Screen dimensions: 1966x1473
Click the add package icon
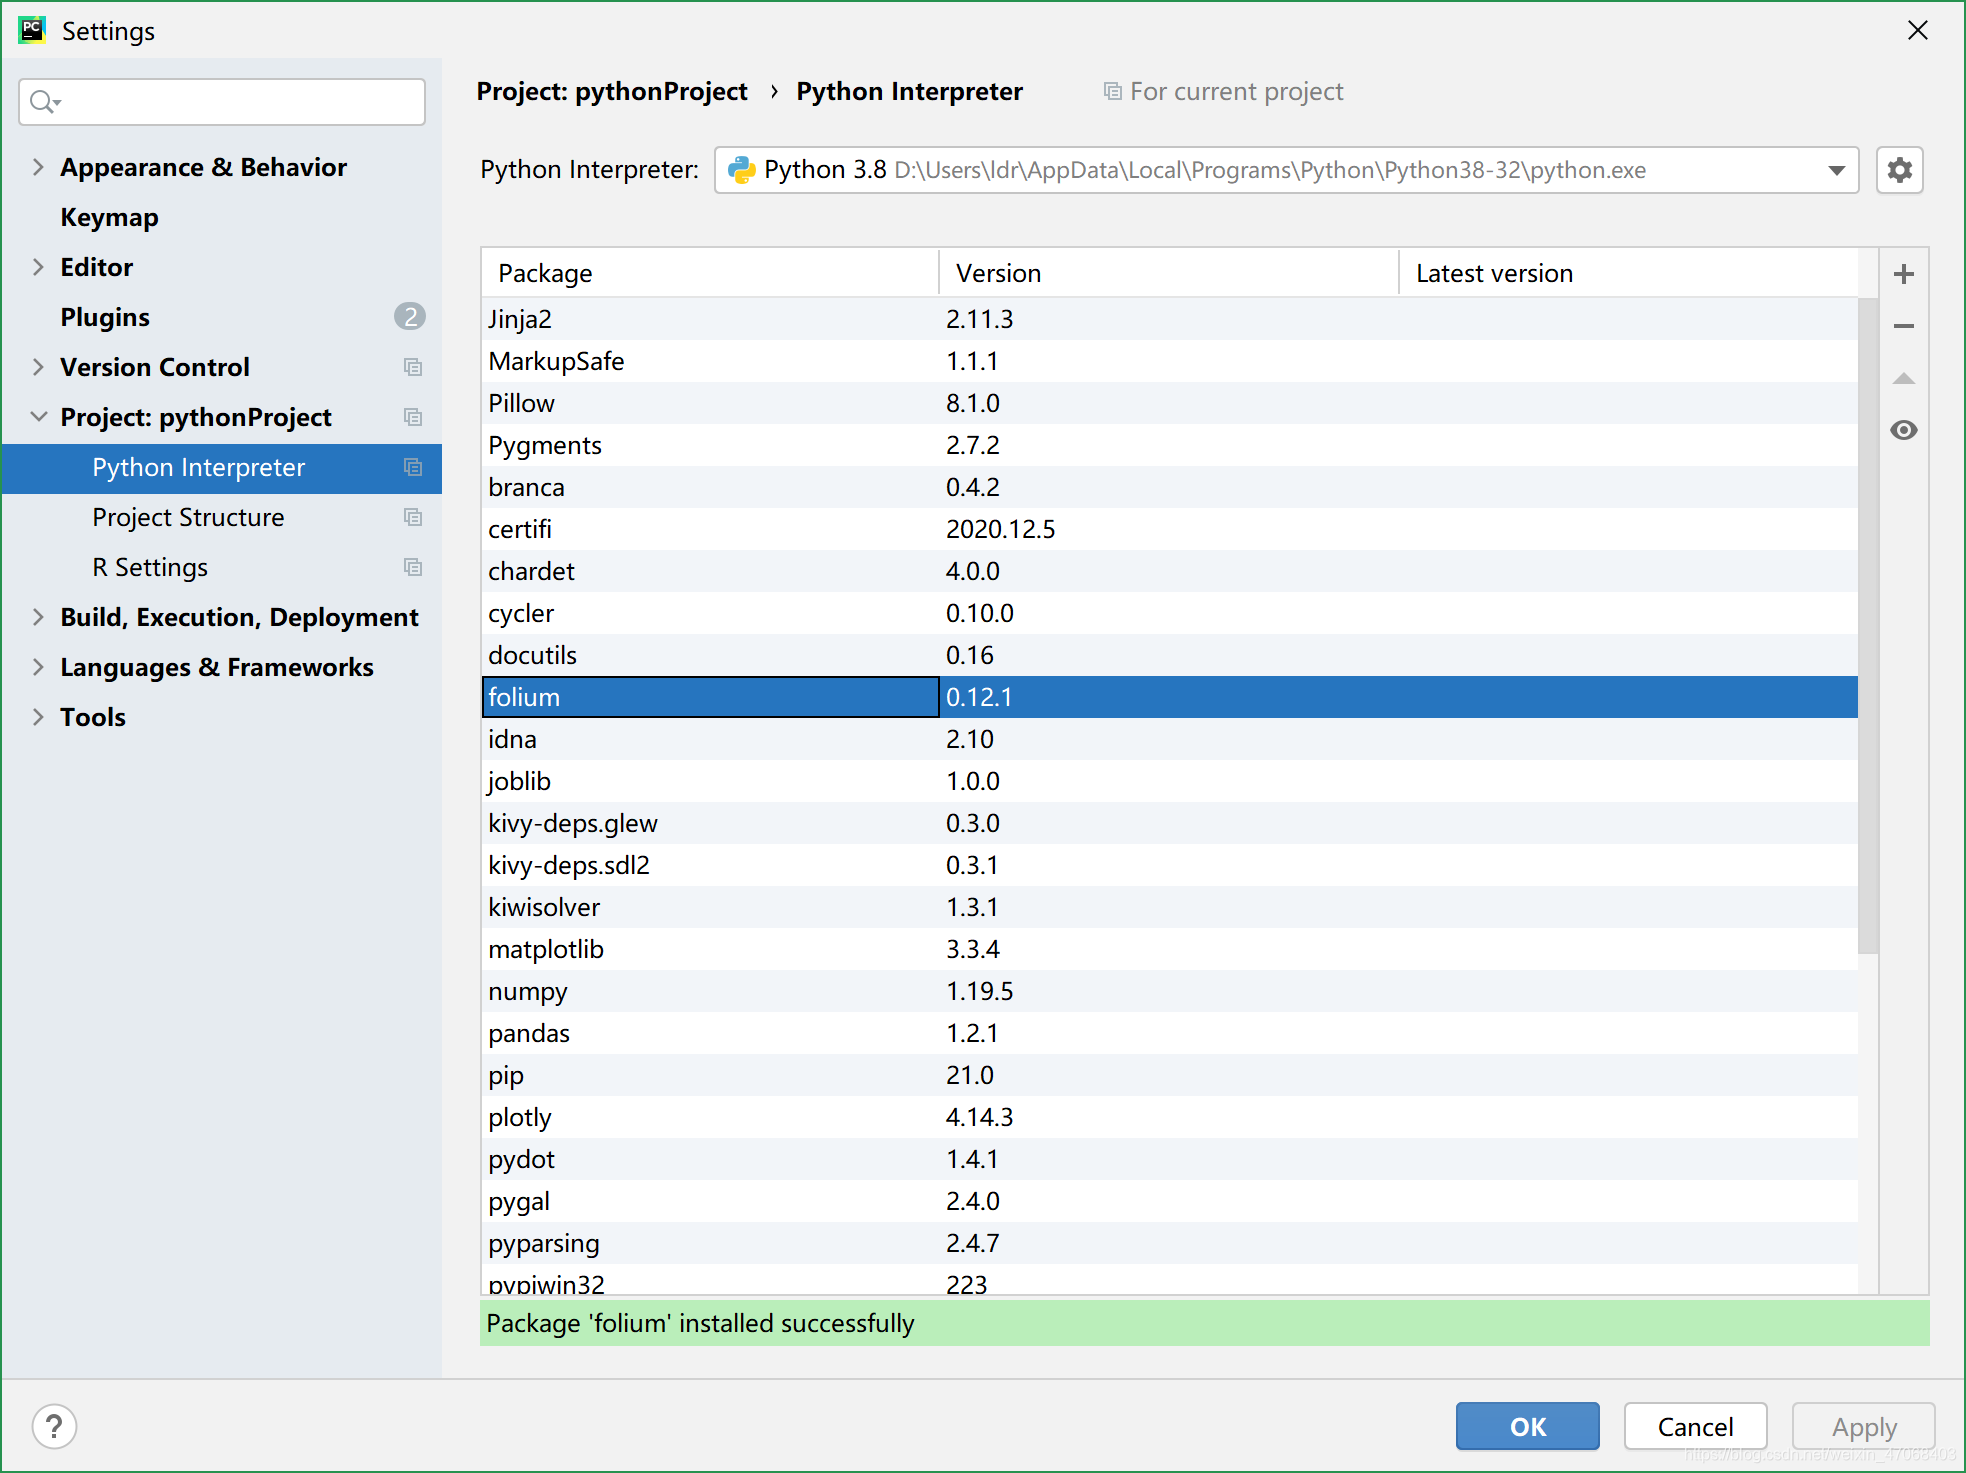point(1906,272)
